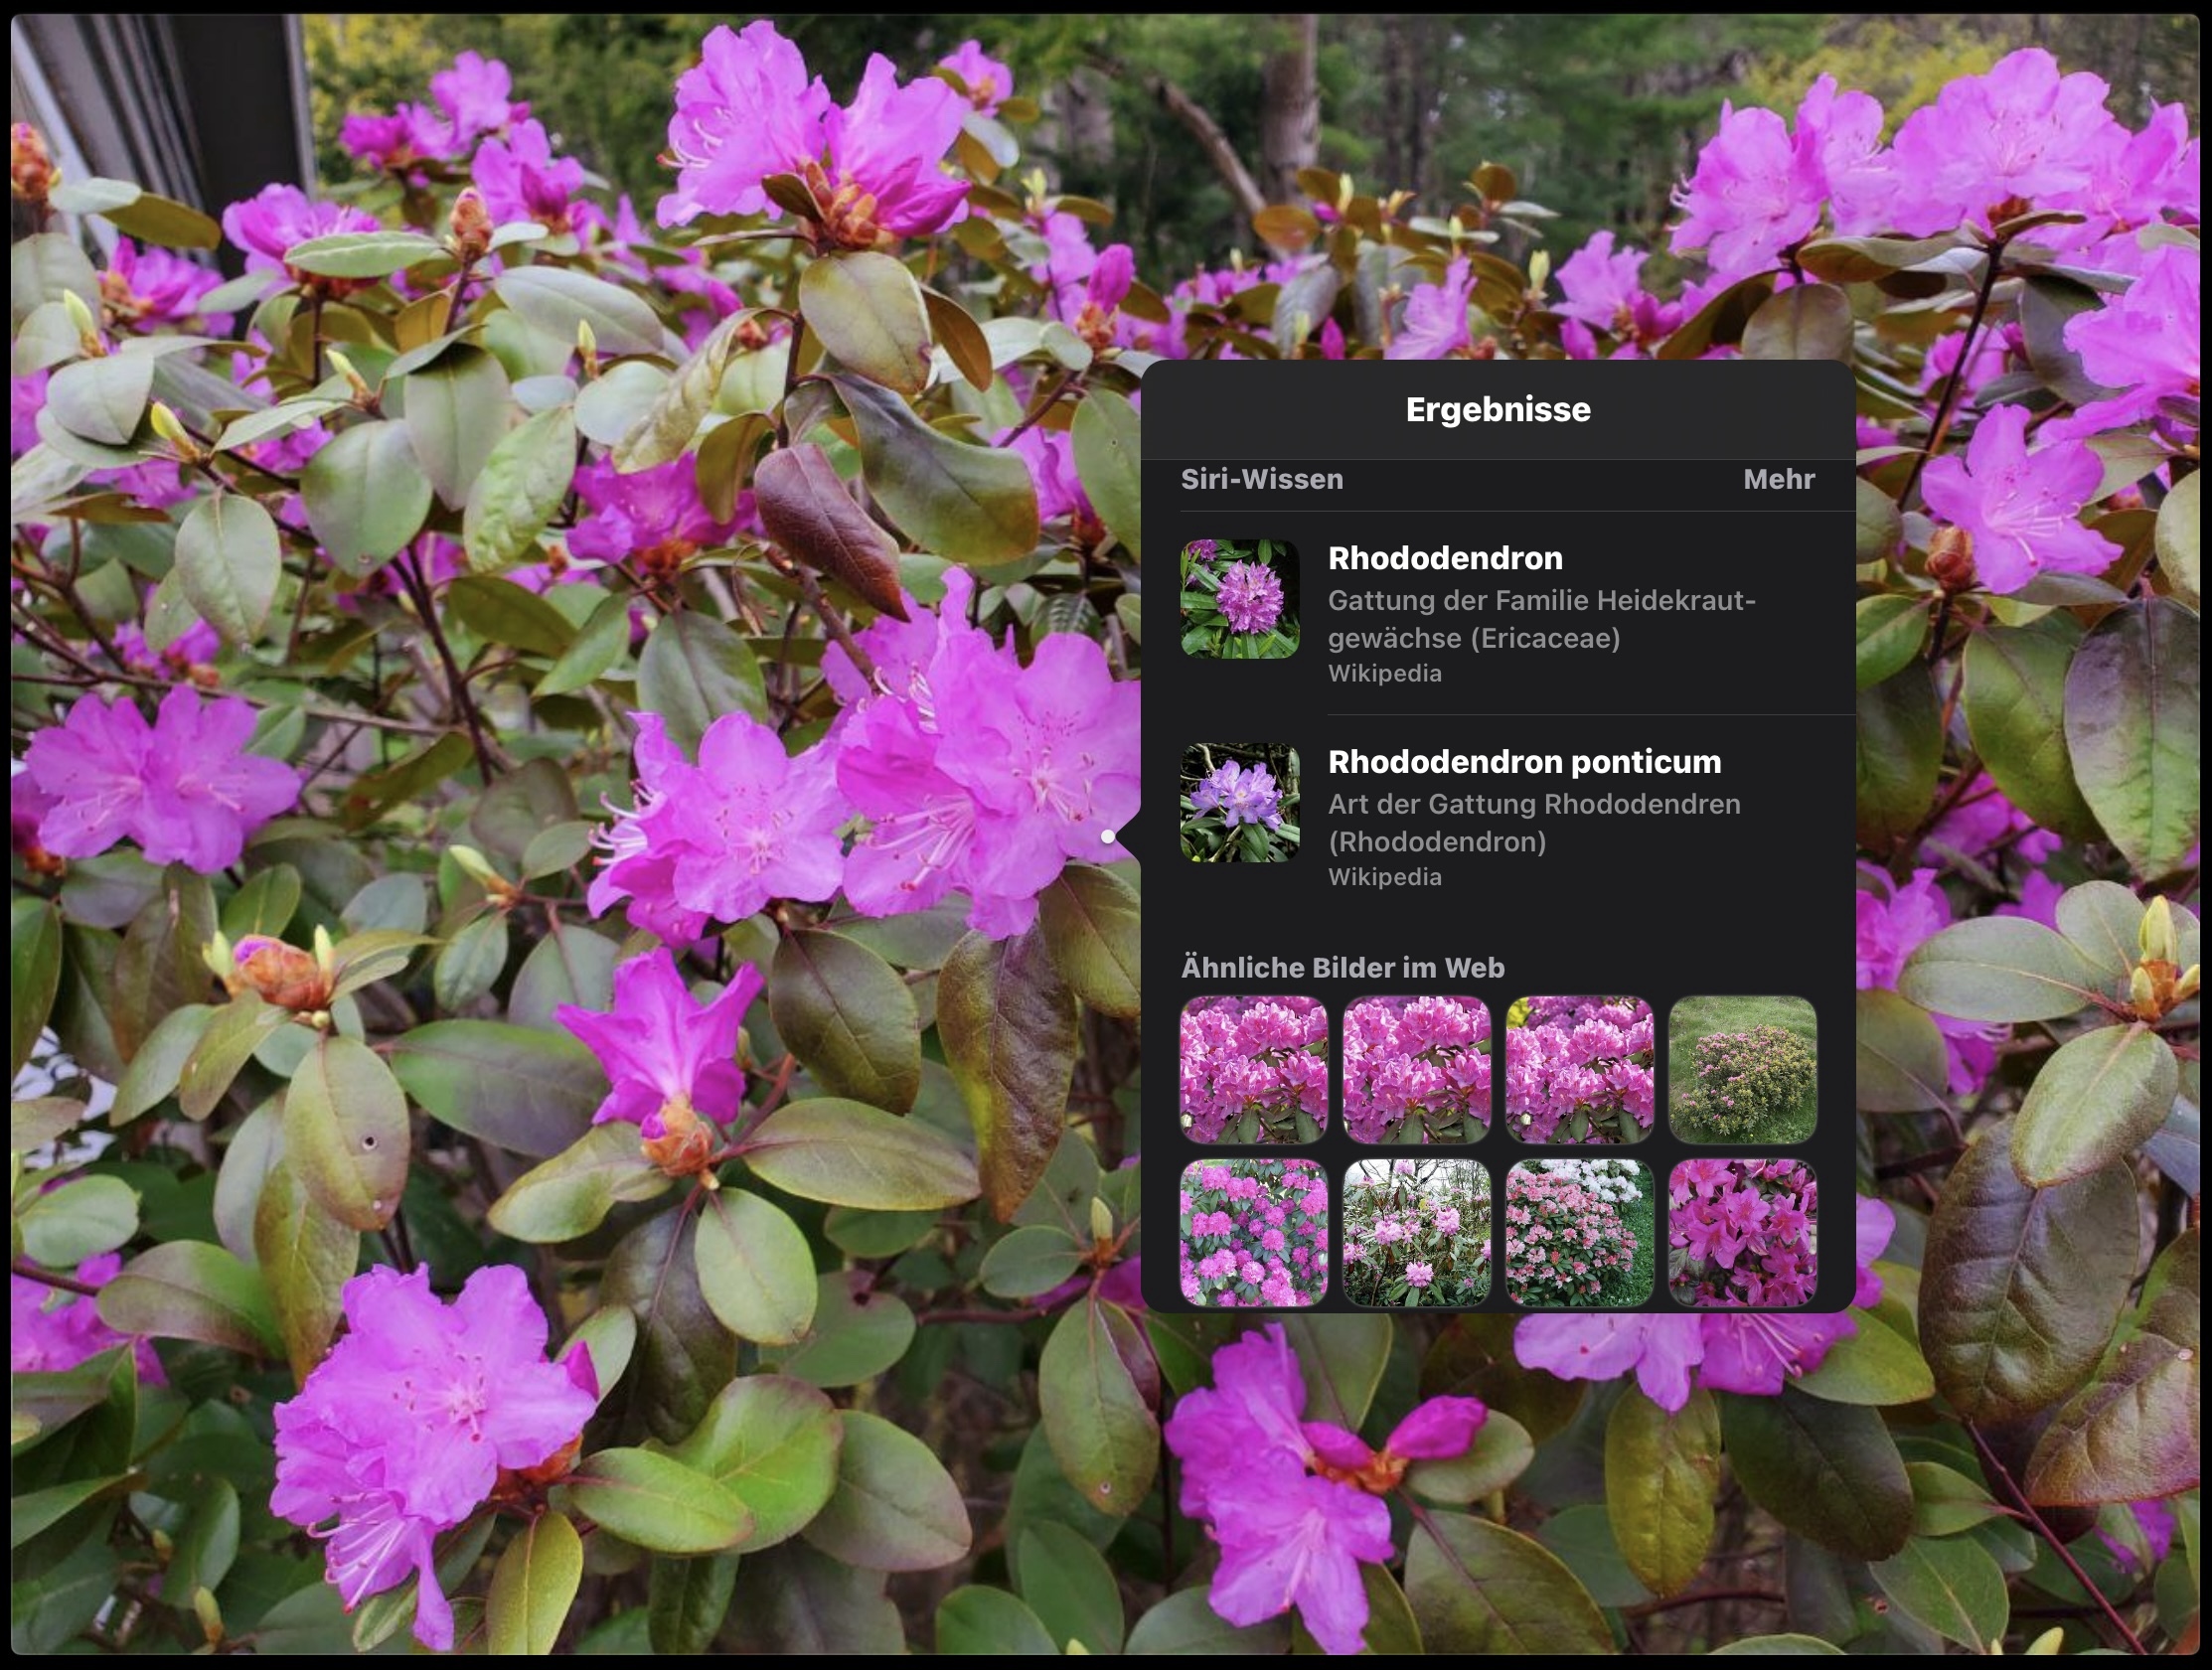Click the Ergebnisse popover title
Screen dimensions: 2212x1670
(1498, 409)
